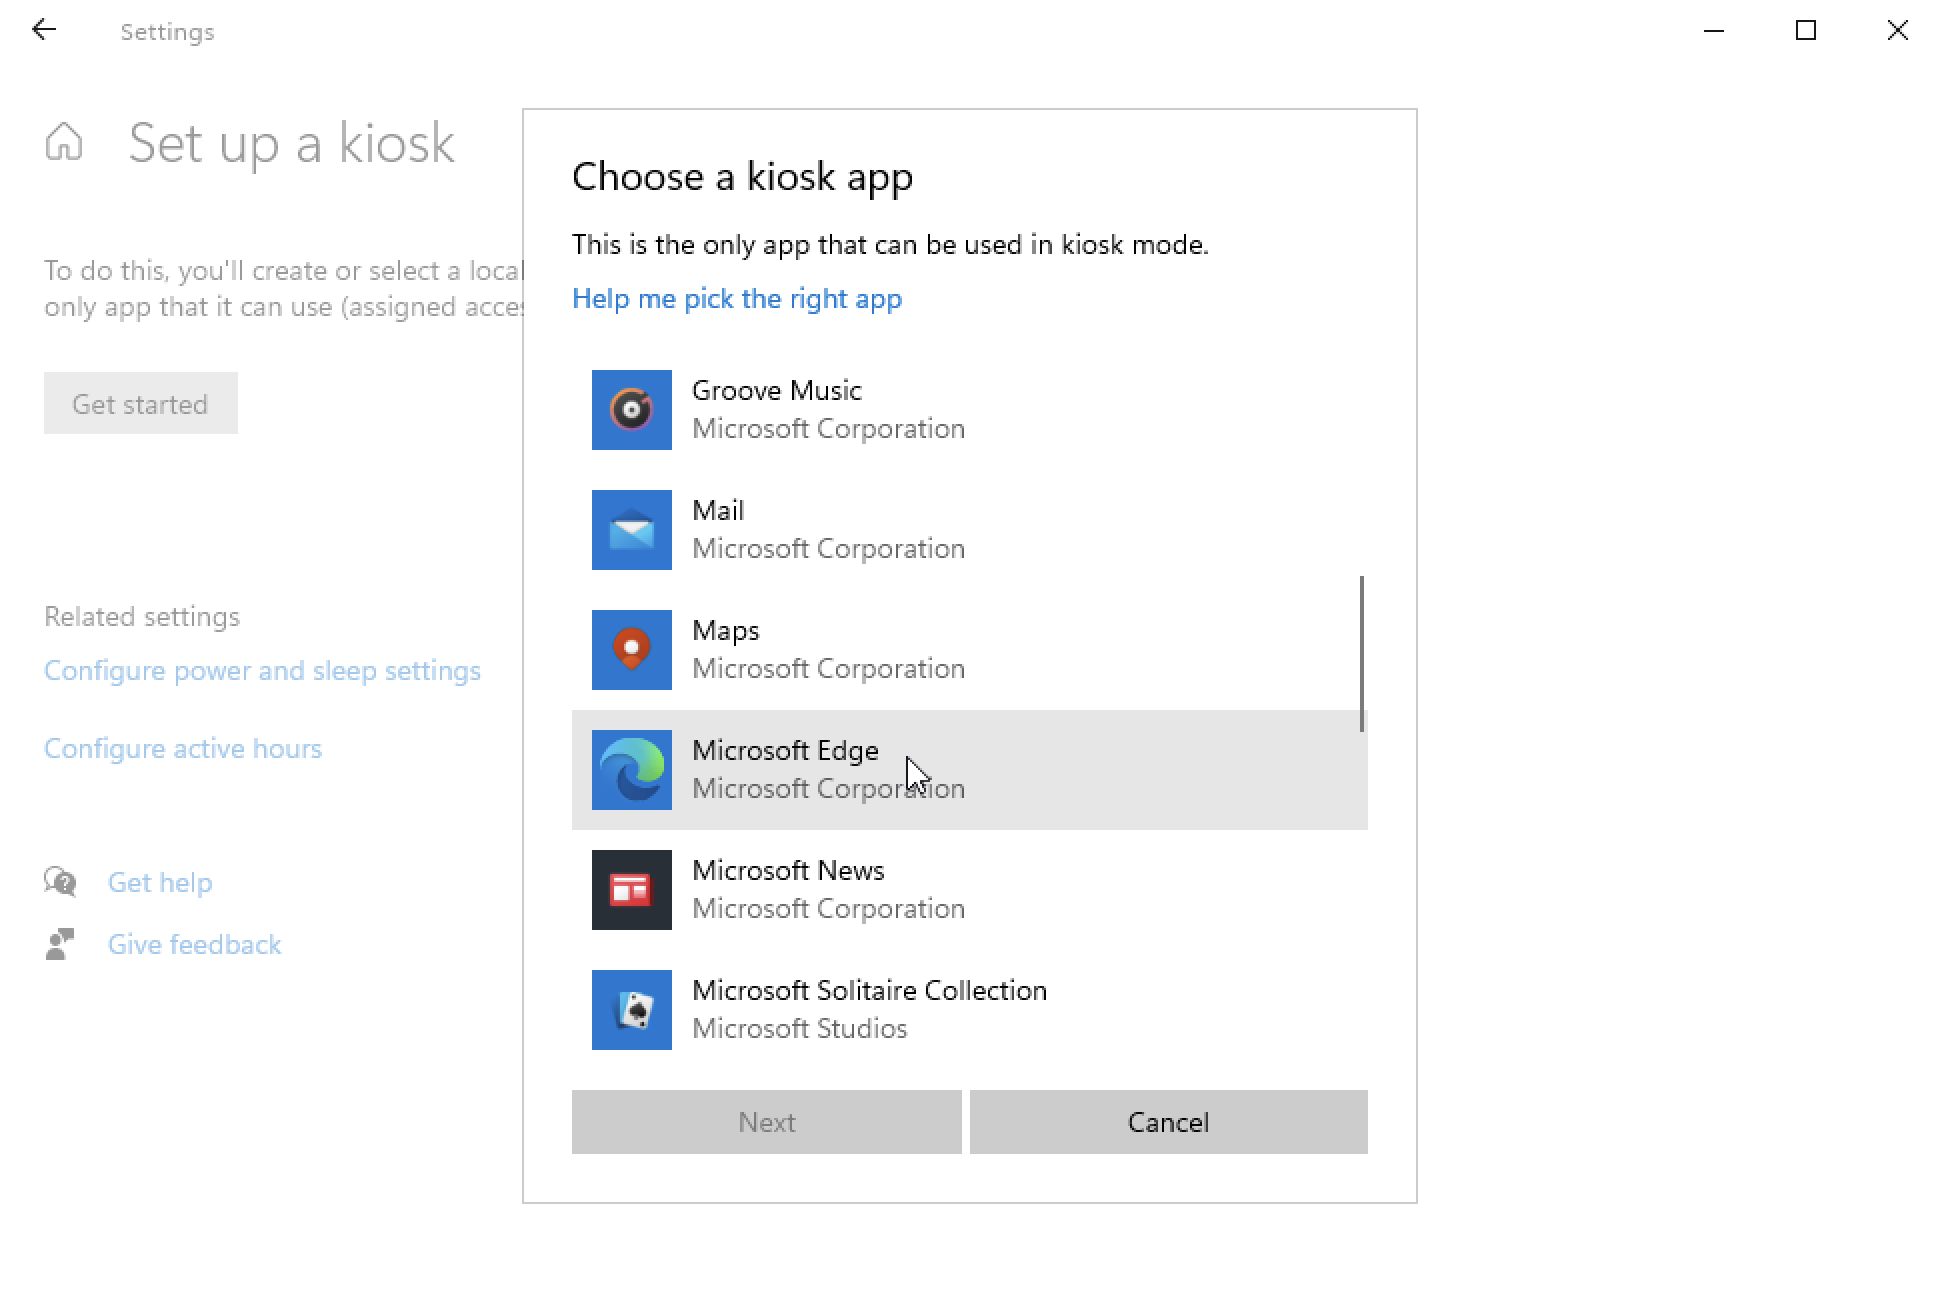Select the Microsoft Edge app icon
Image resolution: width=1940 pixels, height=1310 pixels.
pos(631,770)
